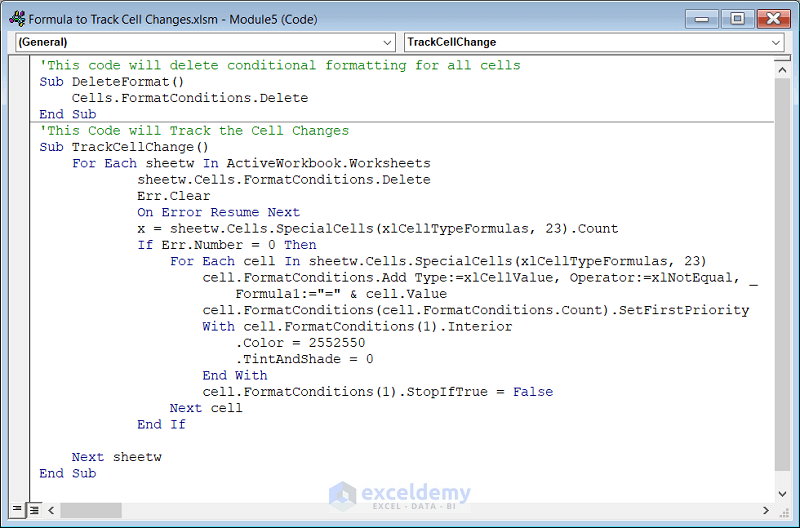Viewport: 800px width, 528px height.
Task: Click the 'Formula1:="=" & cell.Value' line
Action: click(x=341, y=294)
